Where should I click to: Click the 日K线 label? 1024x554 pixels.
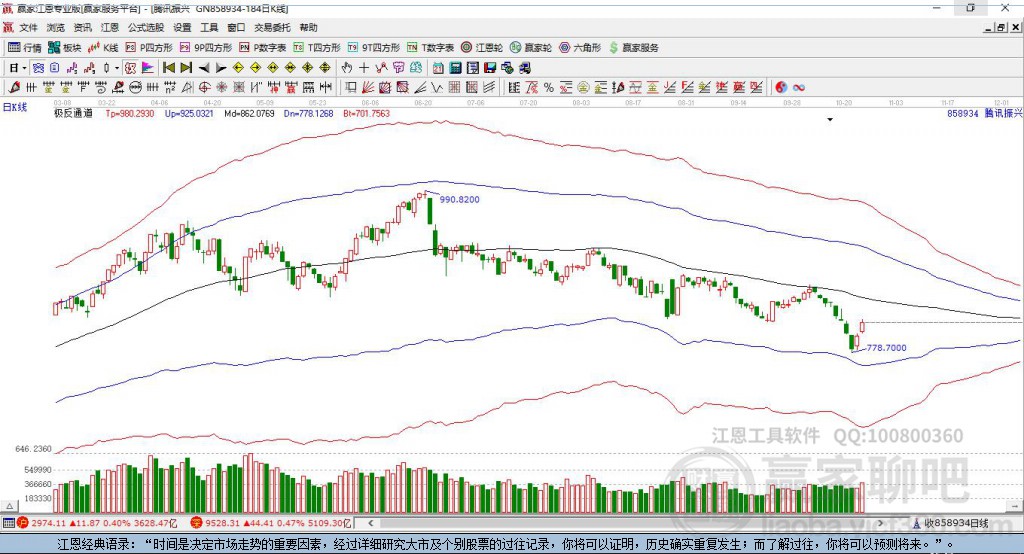click(15, 108)
